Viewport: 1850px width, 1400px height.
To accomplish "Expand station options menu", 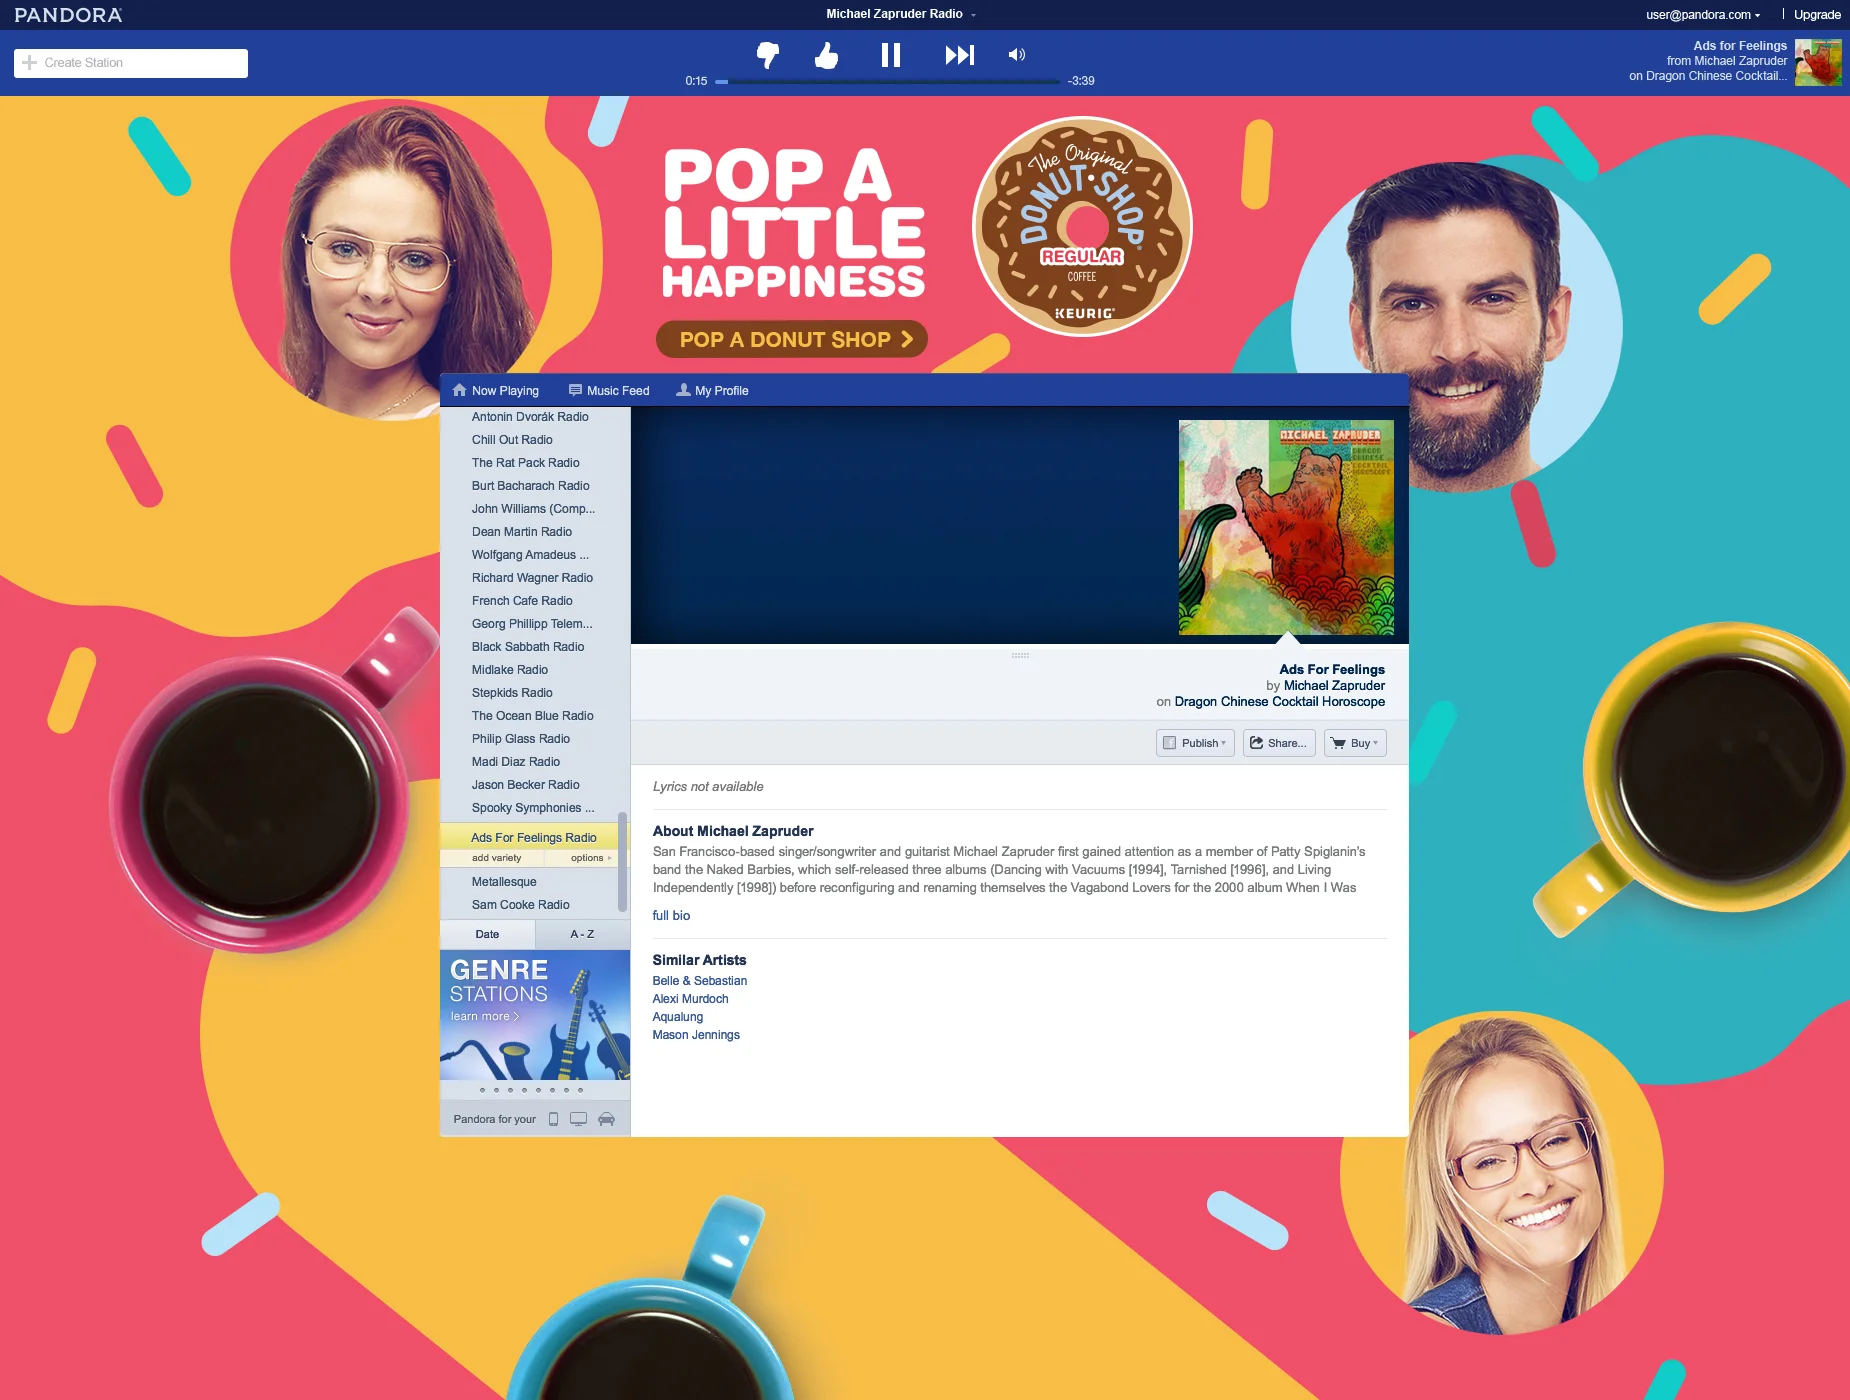I will tap(591, 858).
